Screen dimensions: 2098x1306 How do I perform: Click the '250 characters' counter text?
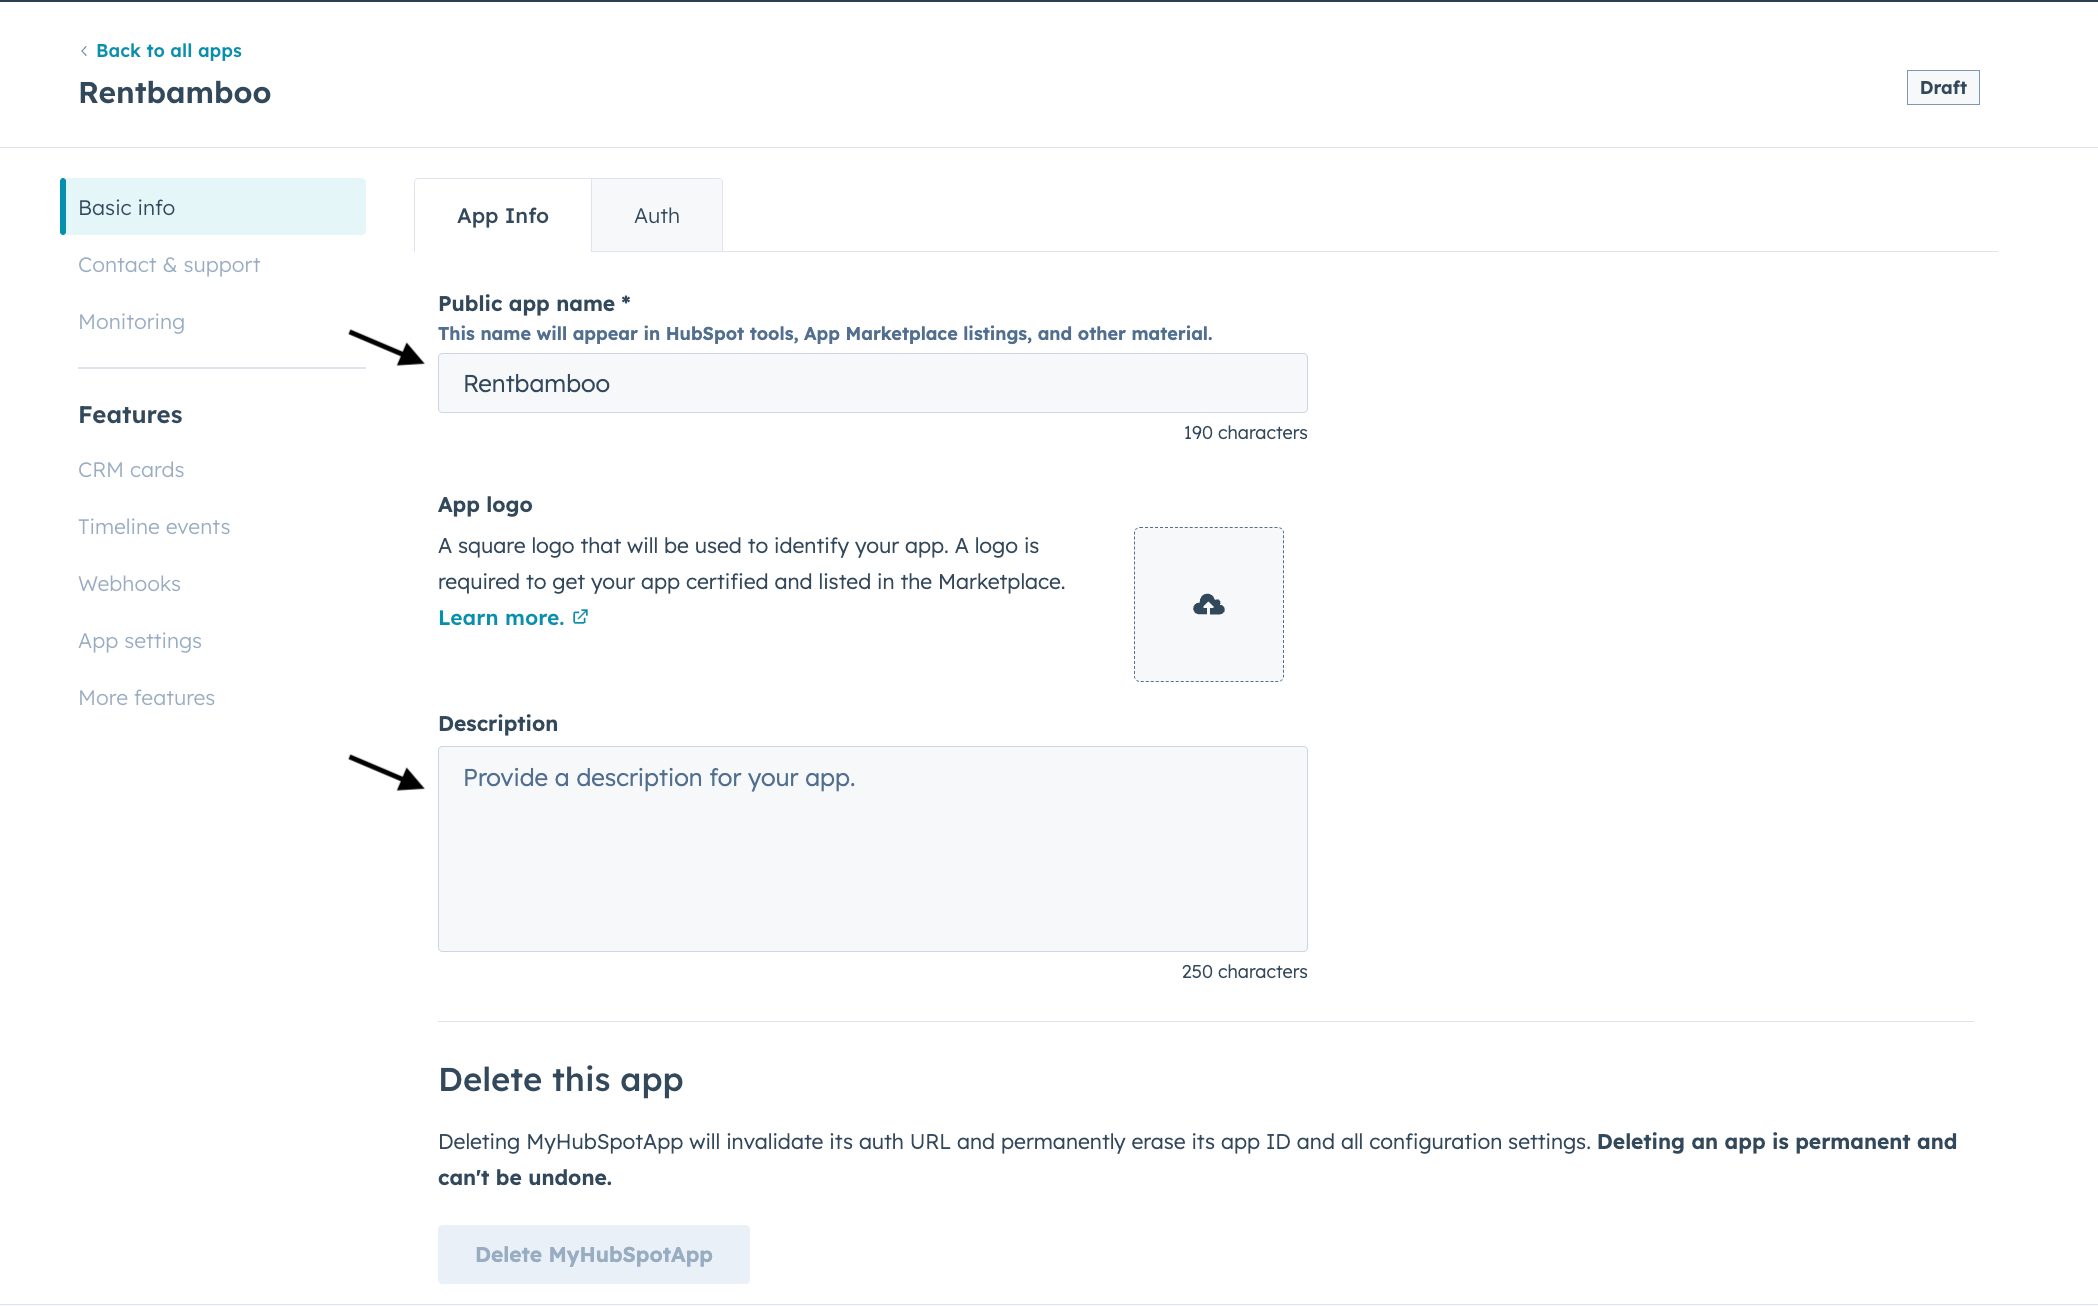click(1244, 972)
